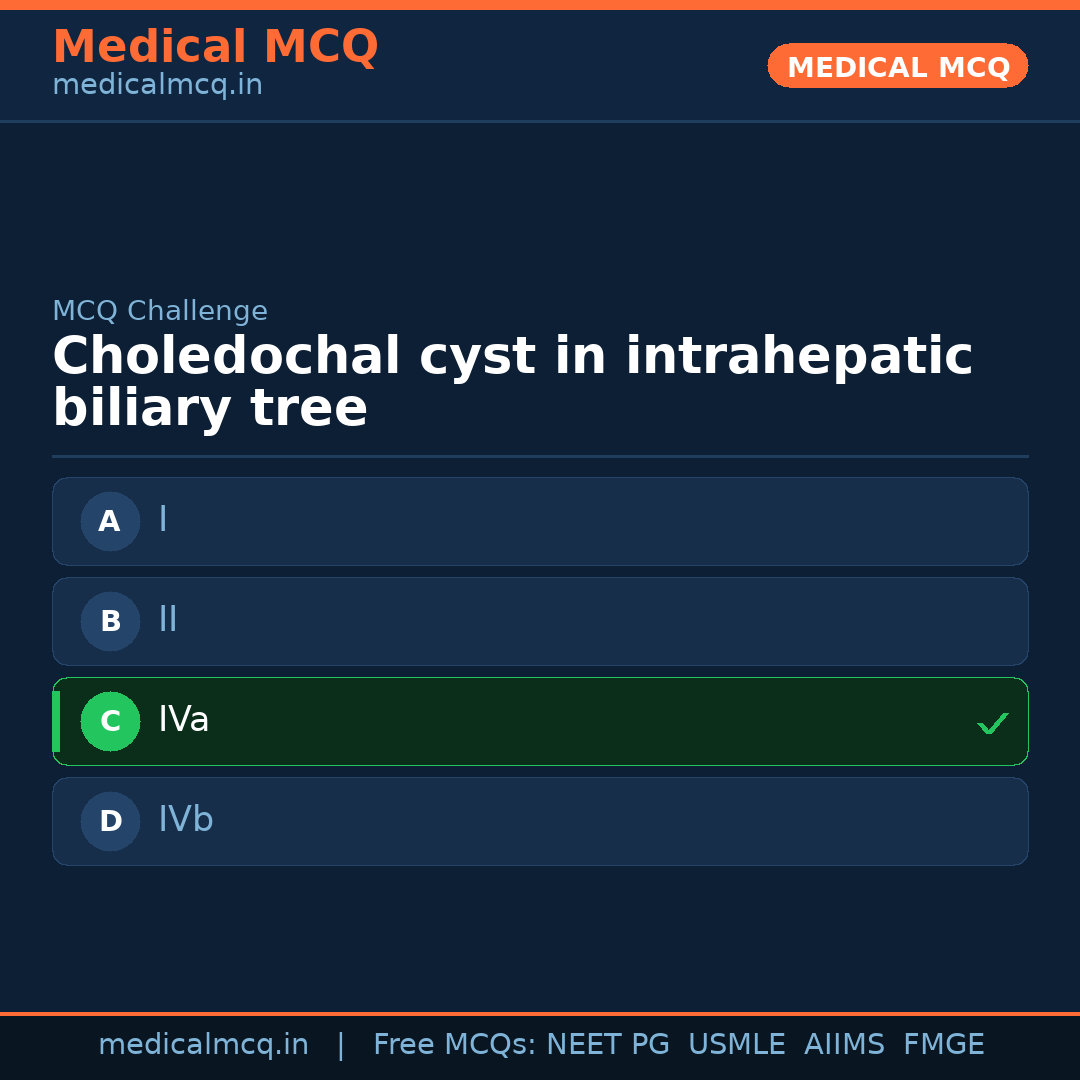Open the medicalmcq.in link under header title
The image size is (1080, 1080).
[x=157, y=86]
